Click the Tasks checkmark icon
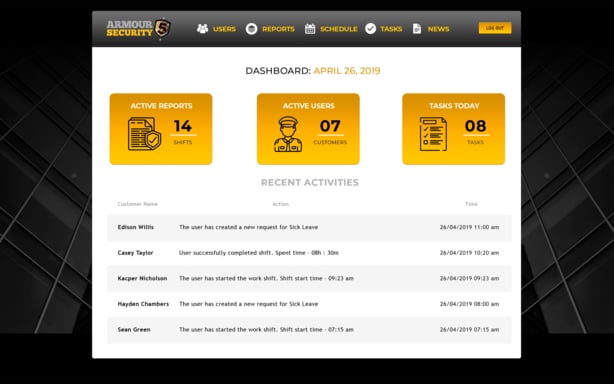The image size is (614, 384). tap(370, 29)
